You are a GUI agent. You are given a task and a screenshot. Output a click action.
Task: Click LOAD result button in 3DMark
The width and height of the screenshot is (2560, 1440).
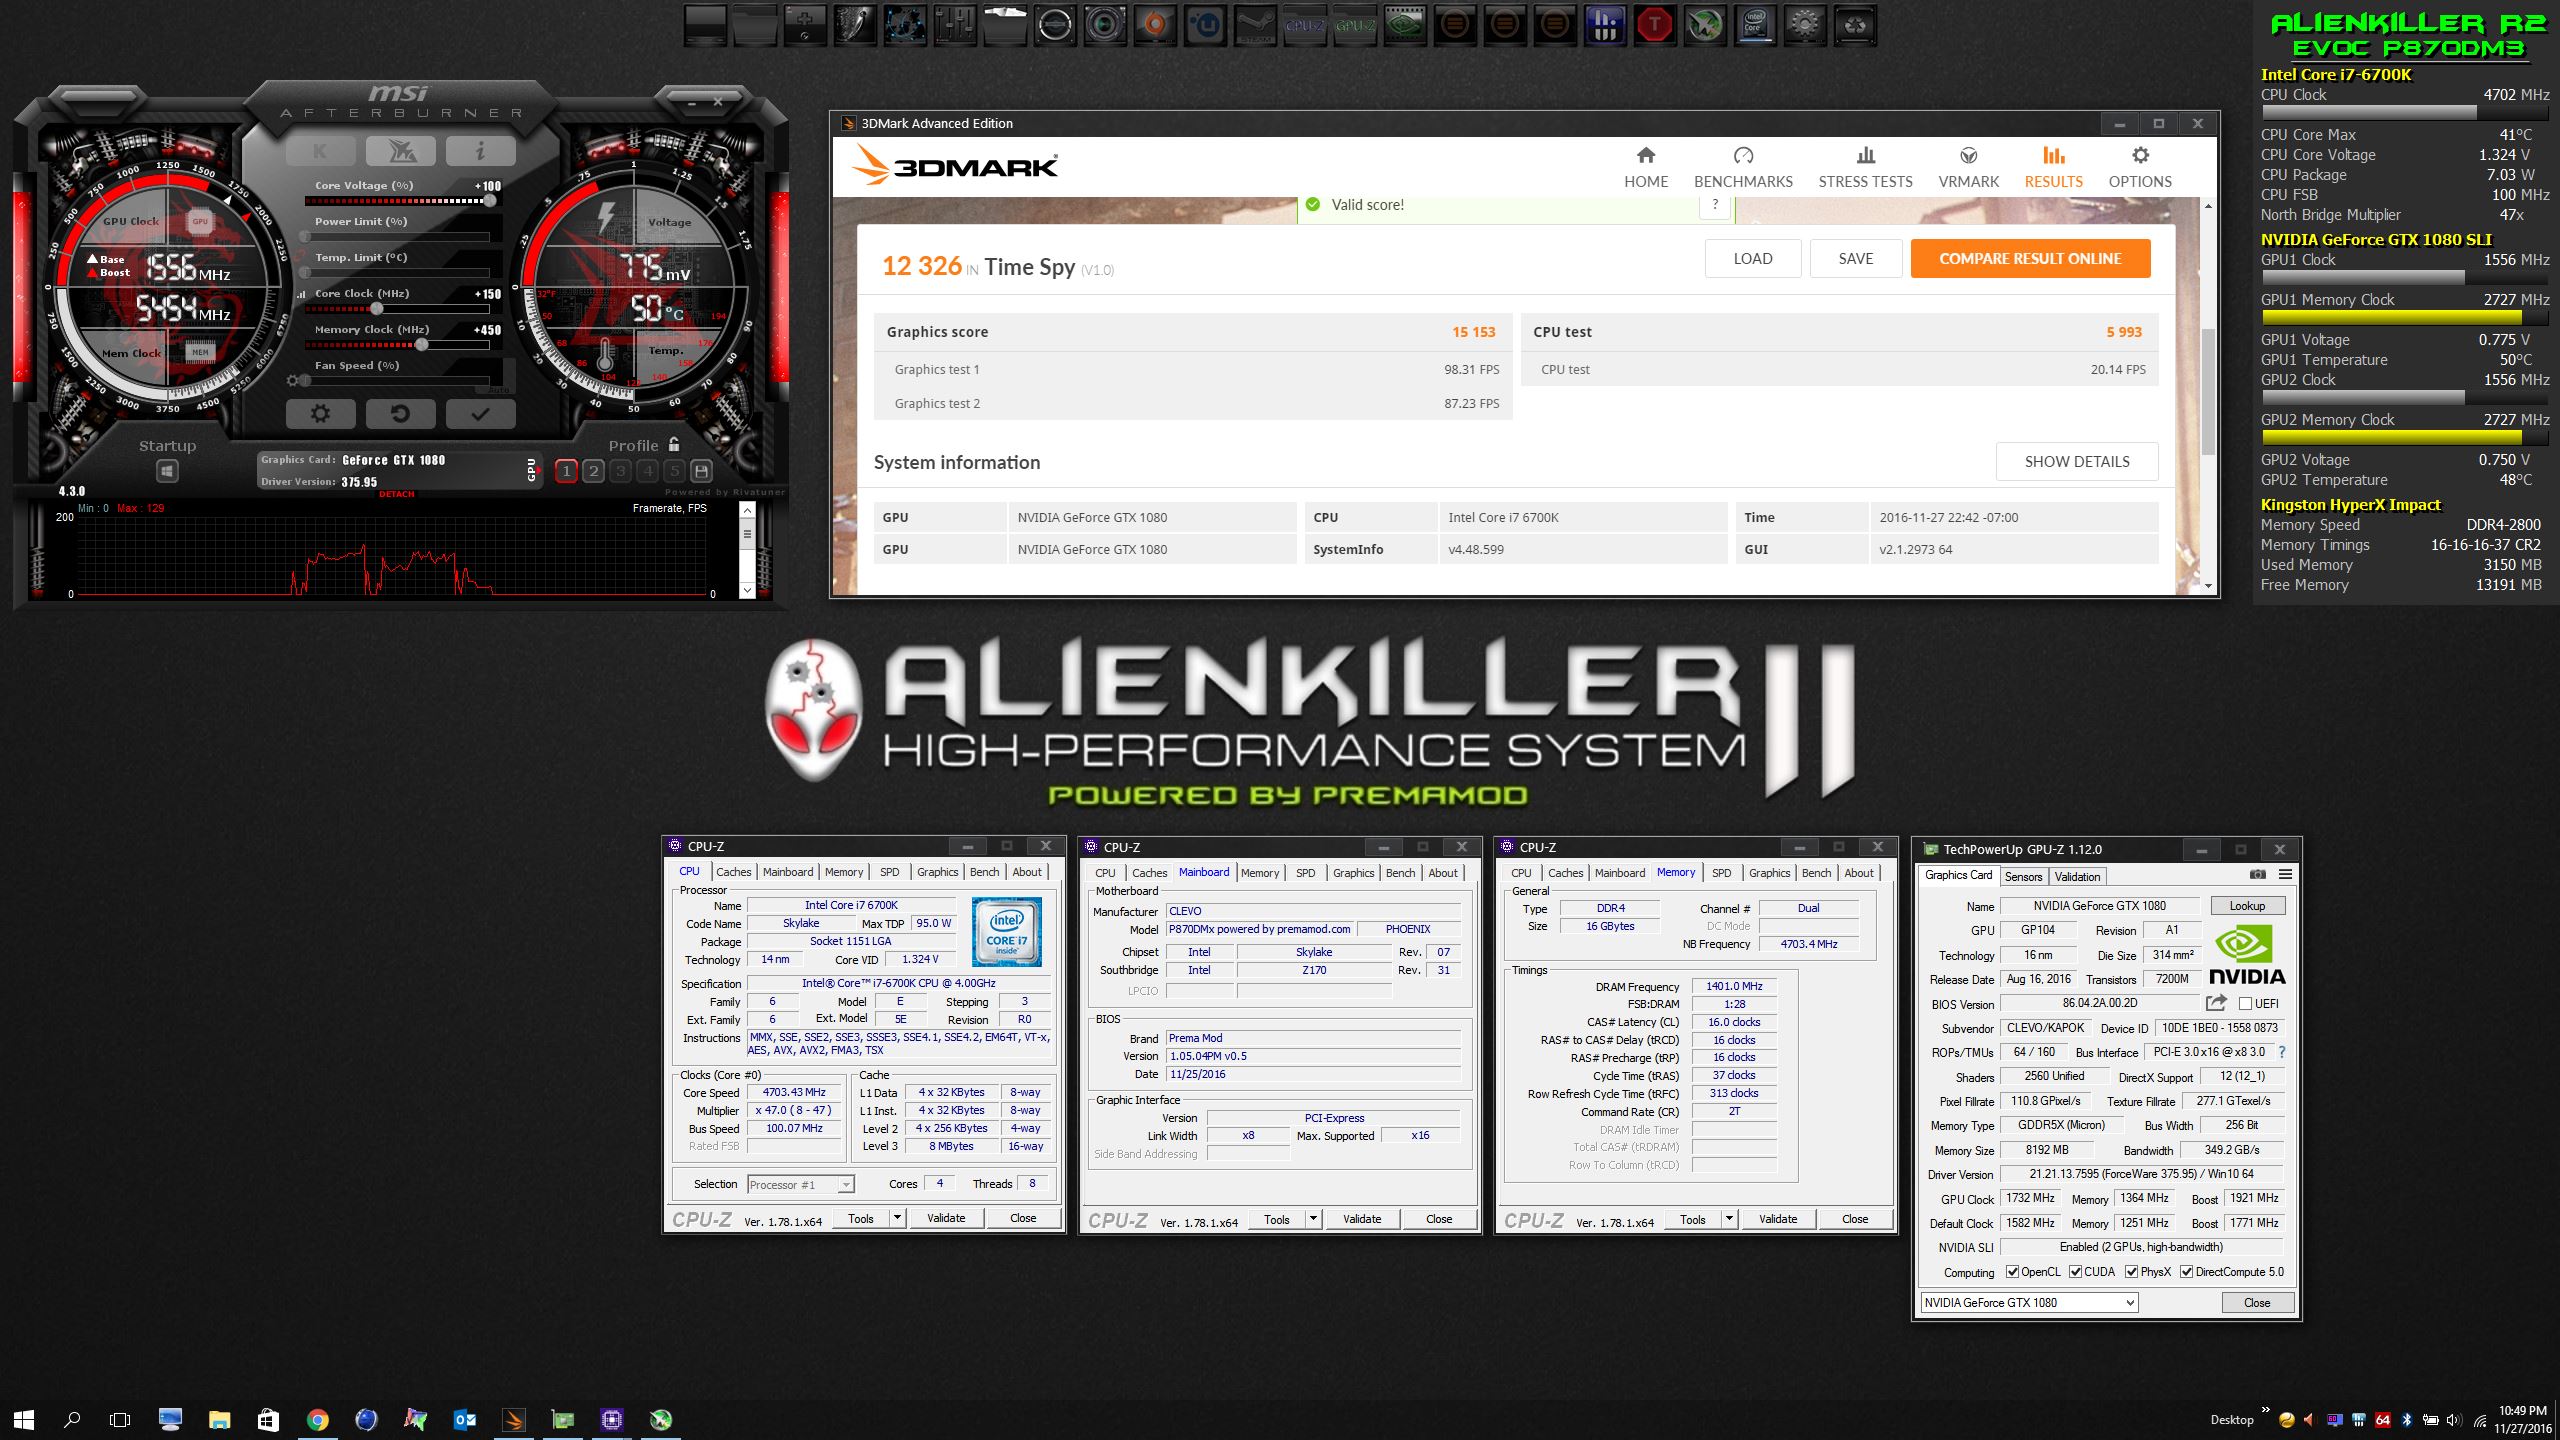1753,258
